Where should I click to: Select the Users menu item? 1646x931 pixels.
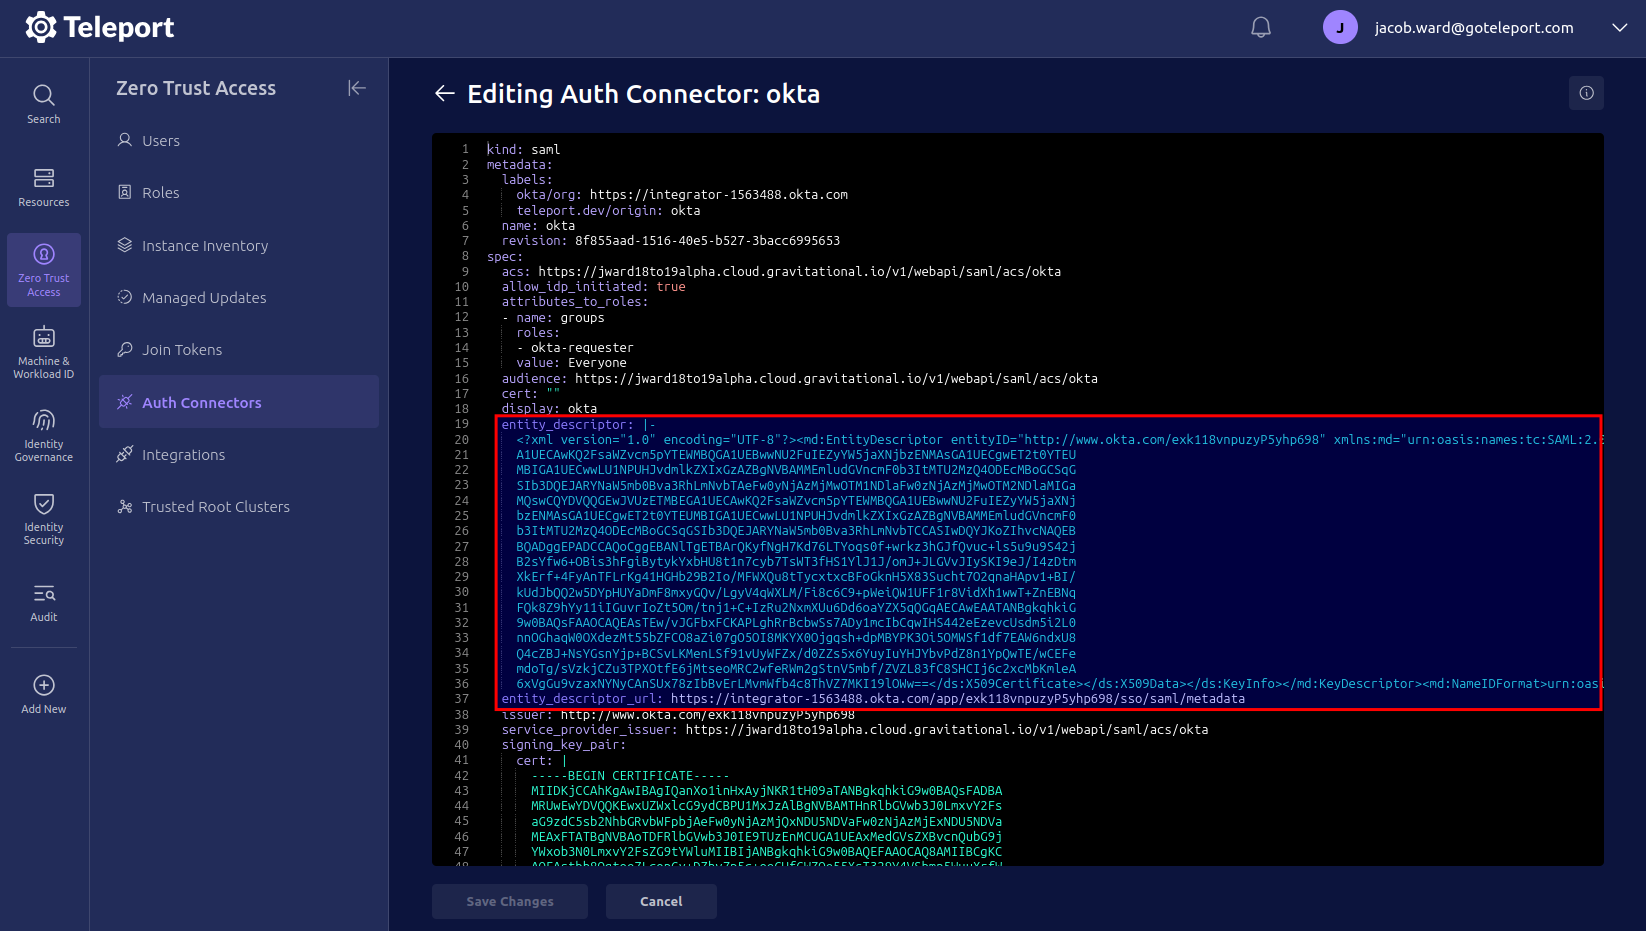tap(159, 140)
